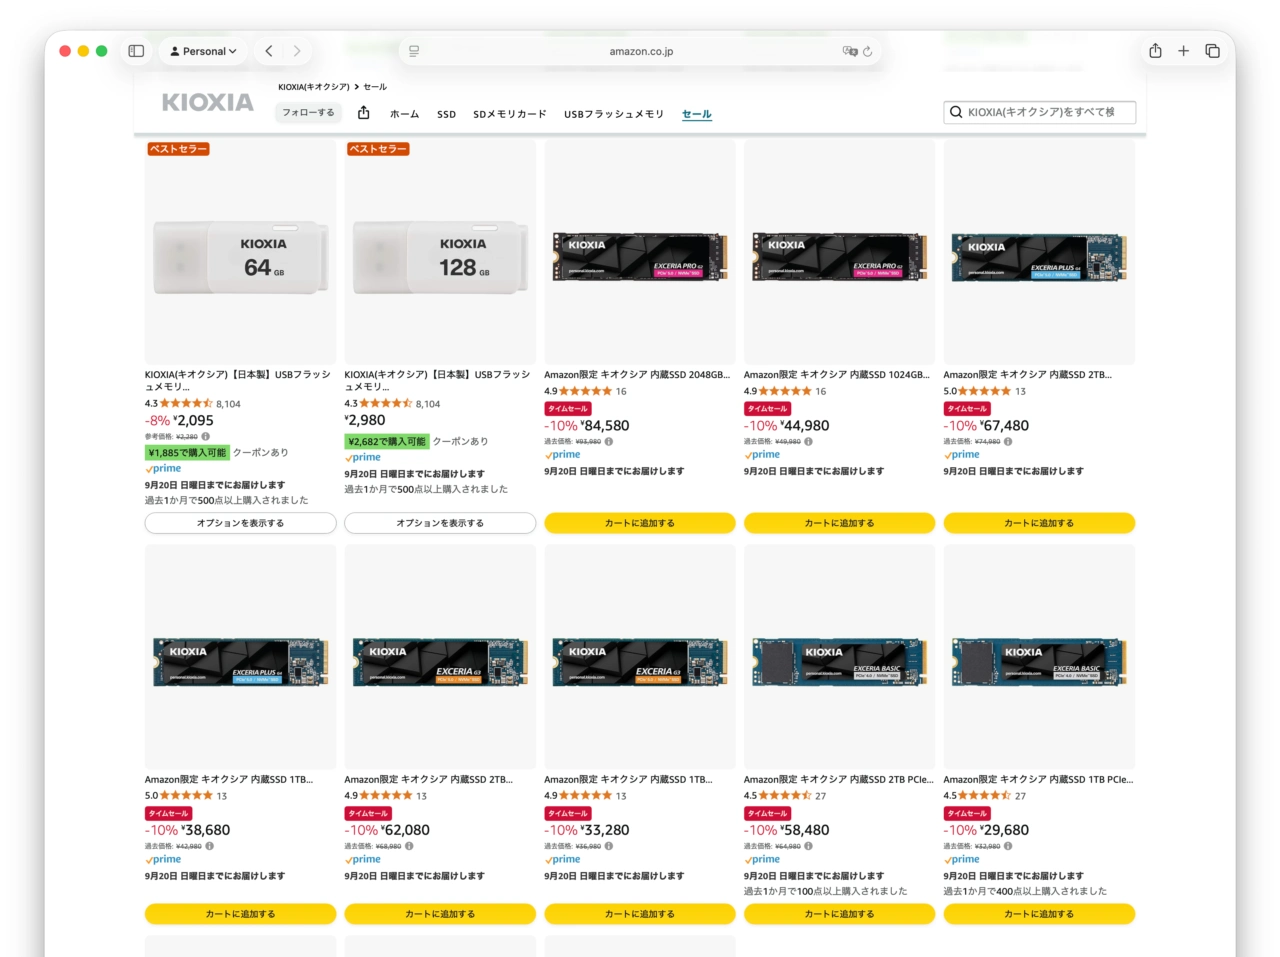1280x957 pixels.
Task: Open the page menu icon in address bar
Action: pyautogui.click(x=414, y=51)
